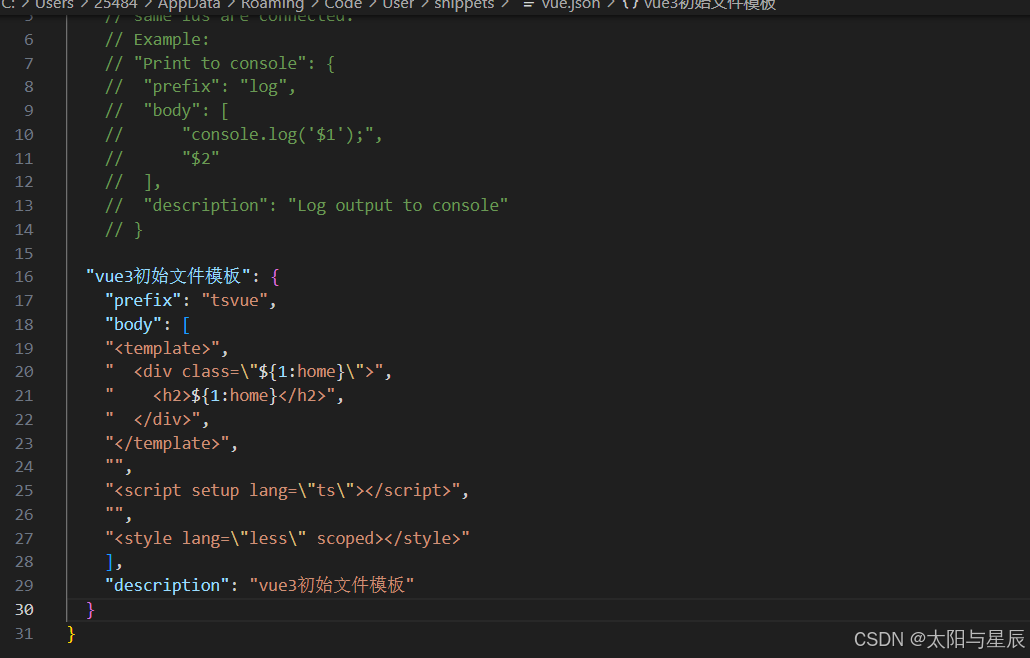Image resolution: width=1030 pixels, height=658 pixels.
Task: Click the "vue3初始文件模板" key on line 16
Action: click(168, 276)
